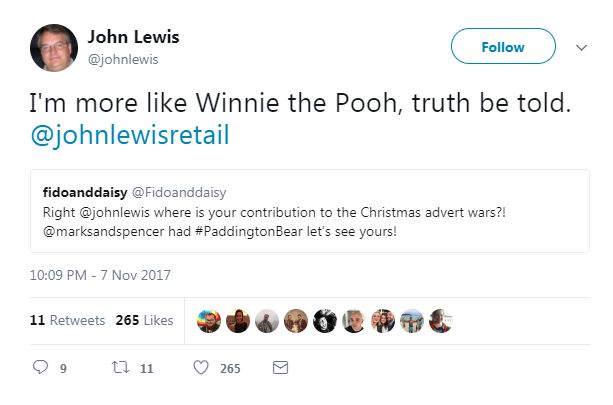View the 265 Likes list
613x405 pixels.
144,320
